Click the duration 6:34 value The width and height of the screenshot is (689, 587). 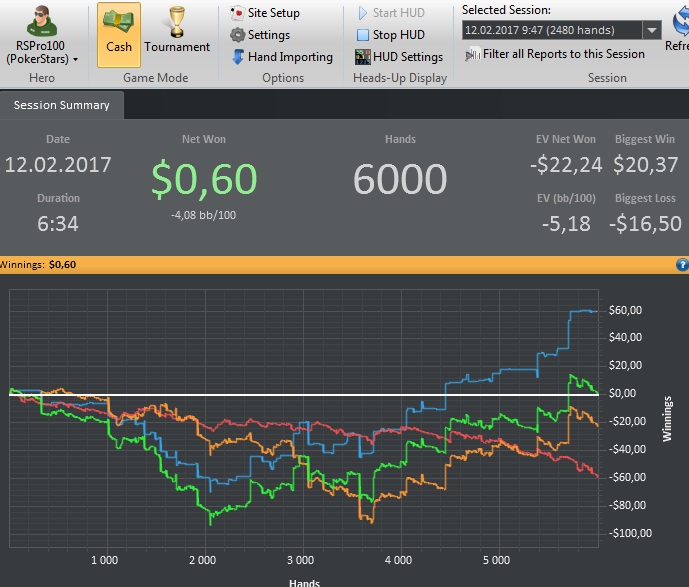(x=58, y=224)
